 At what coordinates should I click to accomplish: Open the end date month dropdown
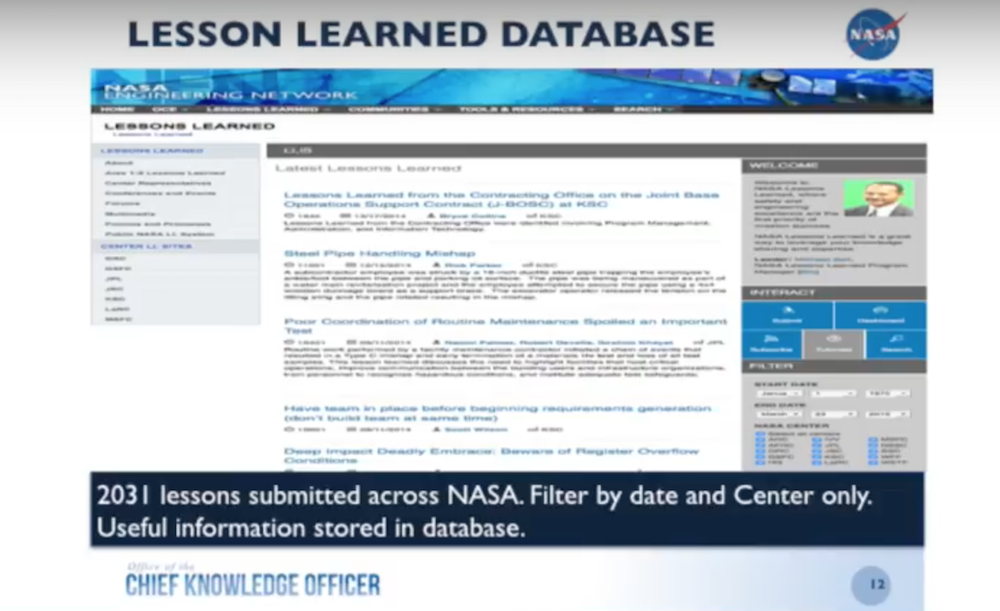(779, 414)
